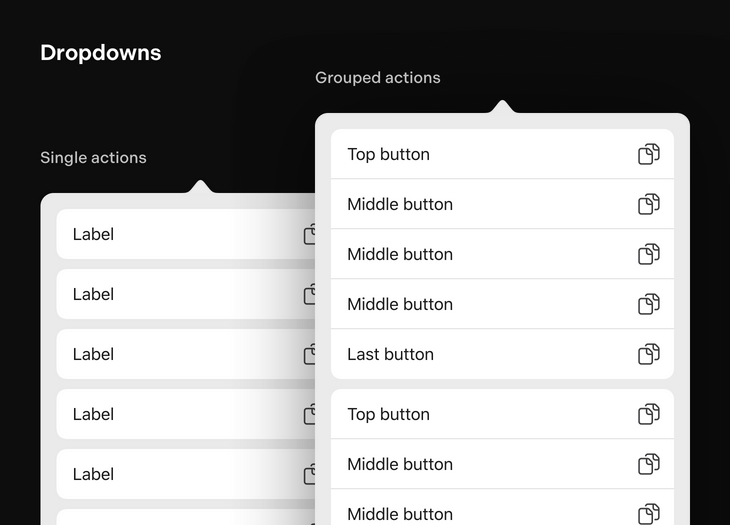Click the copy icon on the second group's first Middle button
Viewport: 730px width, 525px height.
[x=648, y=464]
